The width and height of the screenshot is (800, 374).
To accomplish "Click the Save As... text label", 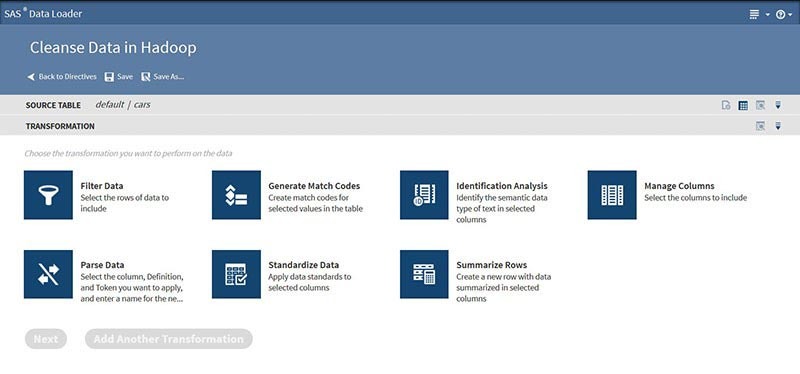I will click(168, 77).
